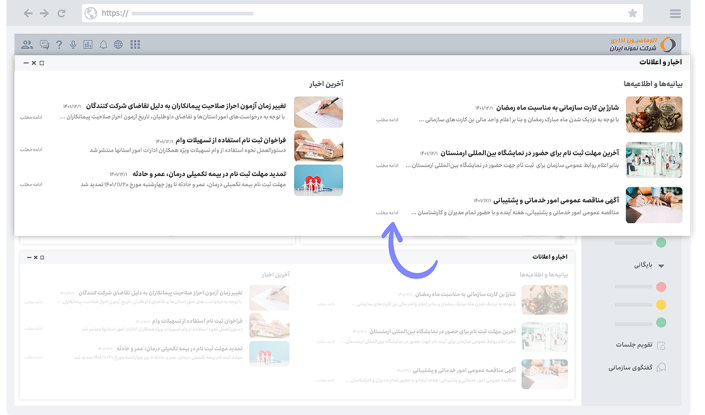
Task: Open the chat bubbles icon in toolbar
Action: coord(44,45)
